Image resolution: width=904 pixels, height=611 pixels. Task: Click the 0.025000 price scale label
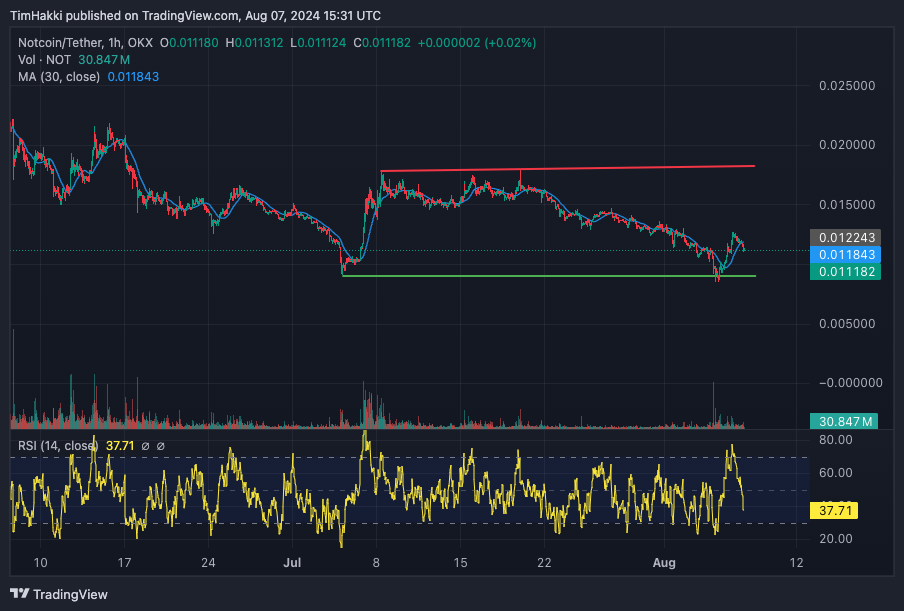click(x=847, y=86)
